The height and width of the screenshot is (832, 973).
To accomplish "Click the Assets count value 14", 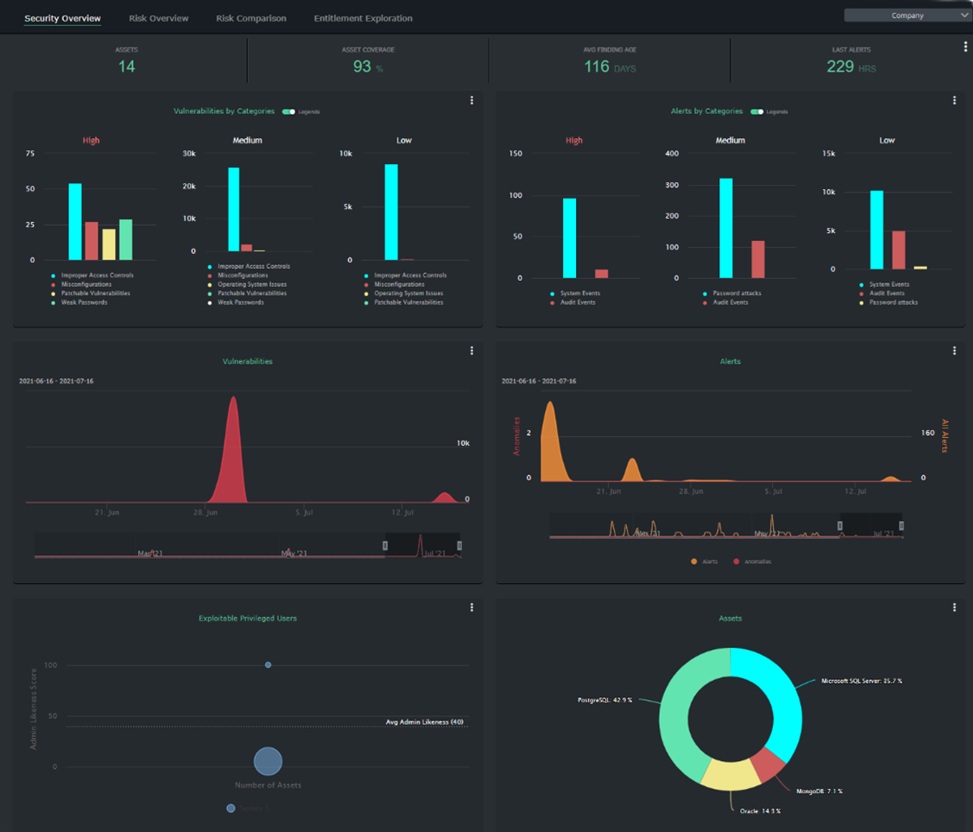I will [127, 66].
